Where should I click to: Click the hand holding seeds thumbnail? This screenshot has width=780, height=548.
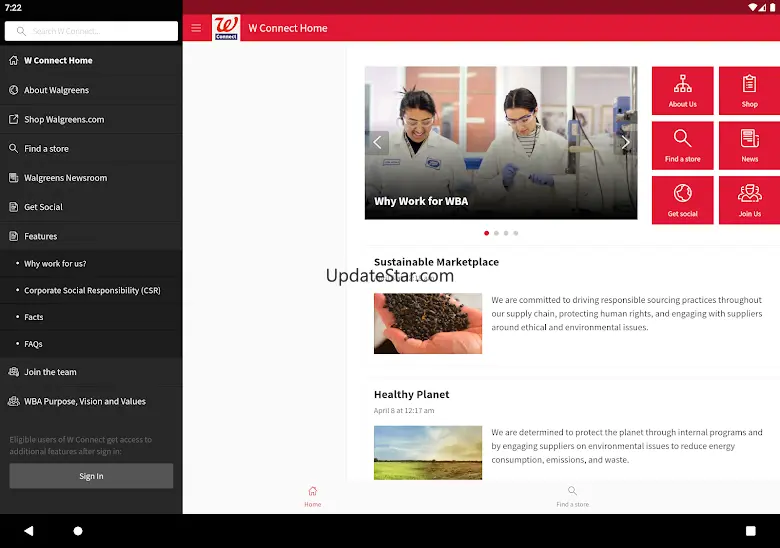(428, 323)
